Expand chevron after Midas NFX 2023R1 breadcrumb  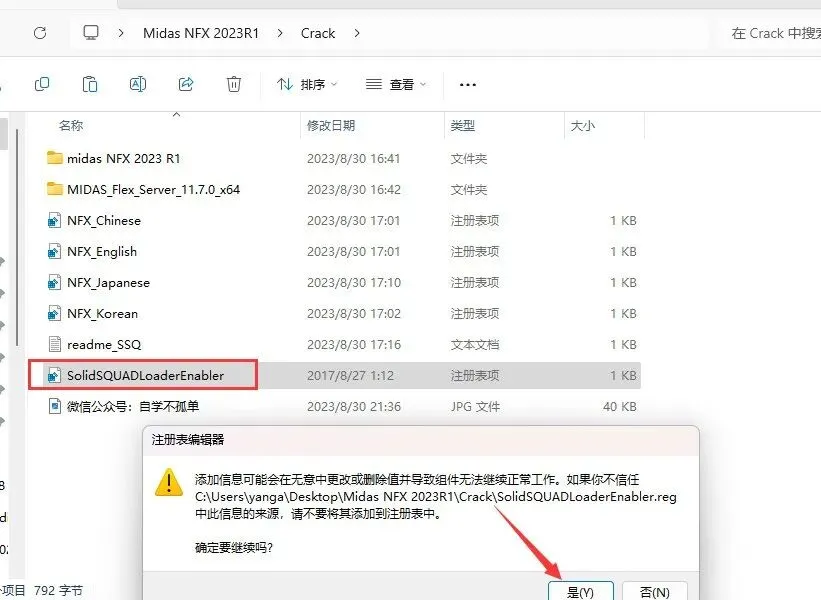click(280, 33)
